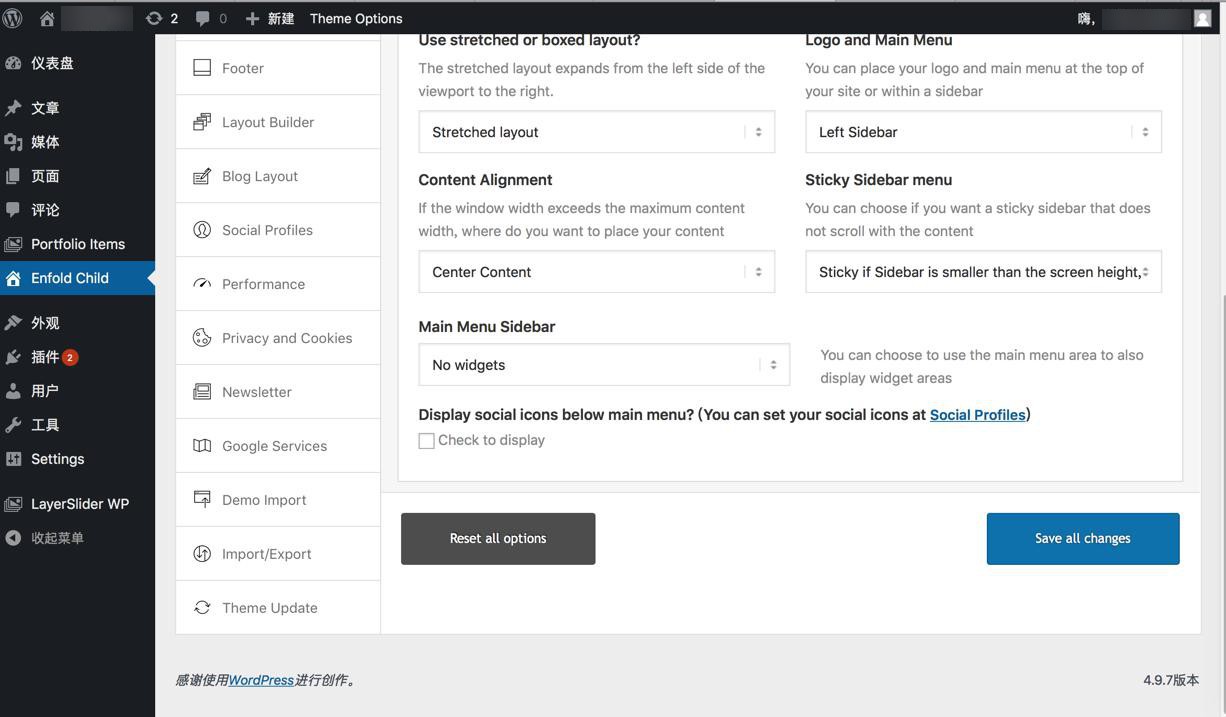Enable the 'Check to display' checkbox
Image resolution: width=1226 pixels, height=717 pixels.
point(427,441)
